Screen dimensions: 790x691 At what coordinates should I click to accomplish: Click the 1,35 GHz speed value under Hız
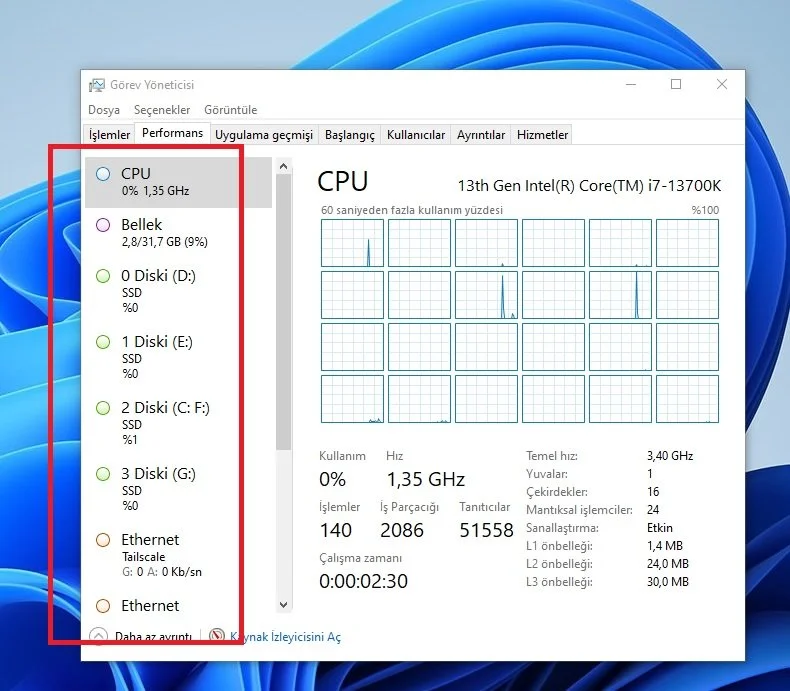[x=425, y=479]
